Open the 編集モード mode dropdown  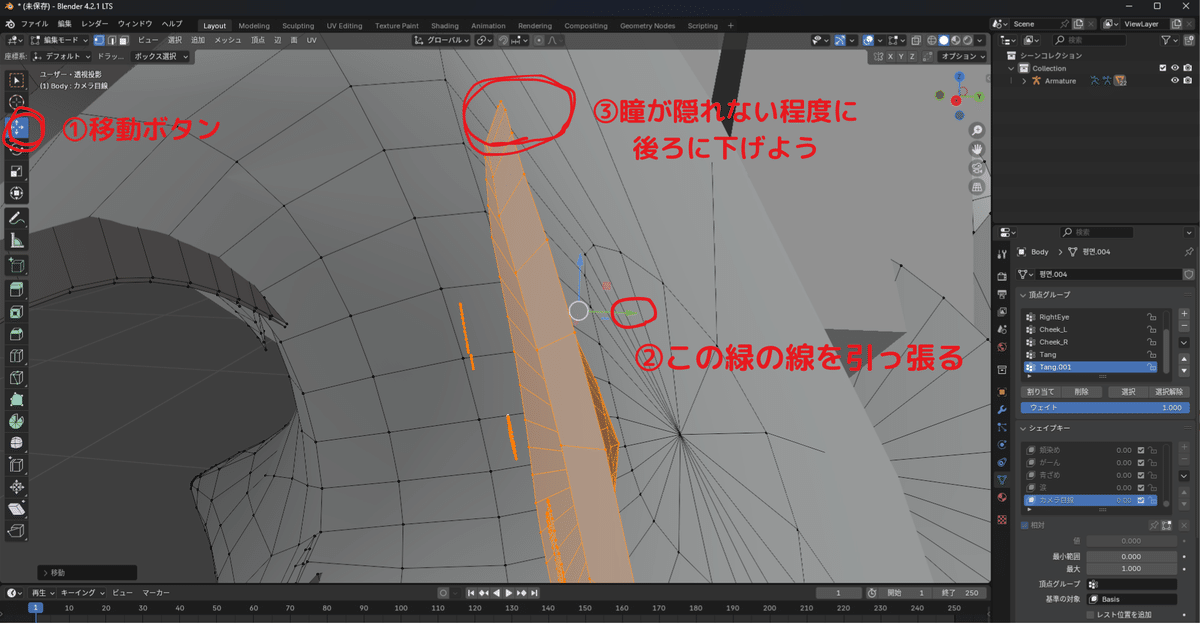pos(61,40)
